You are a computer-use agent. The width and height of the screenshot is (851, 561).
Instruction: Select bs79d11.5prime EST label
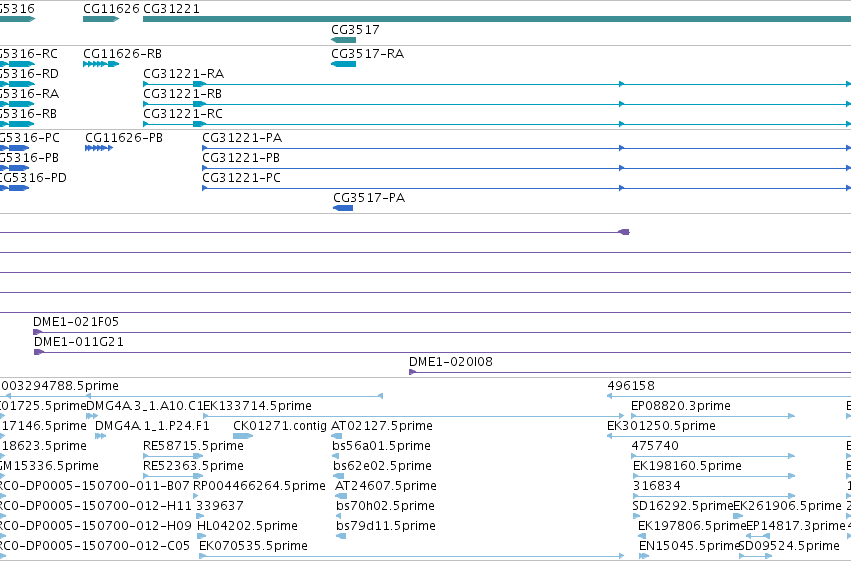coord(386,526)
